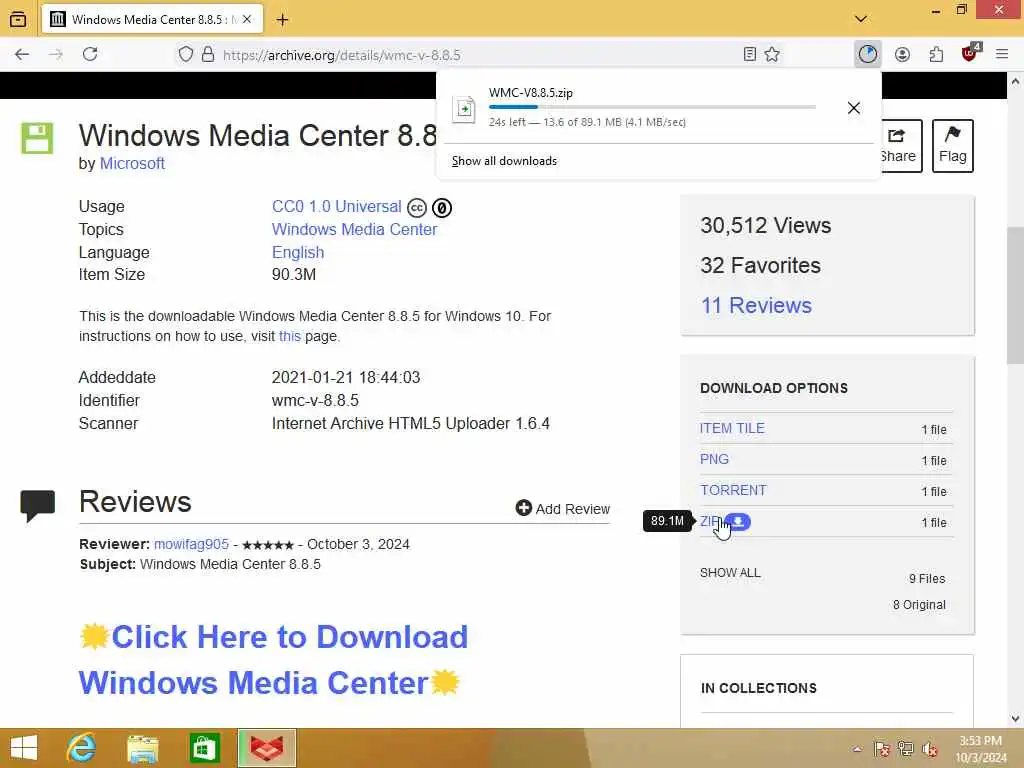The height and width of the screenshot is (768, 1024).
Task: Open the uBlock Origin extension icon
Action: point(970,54)
